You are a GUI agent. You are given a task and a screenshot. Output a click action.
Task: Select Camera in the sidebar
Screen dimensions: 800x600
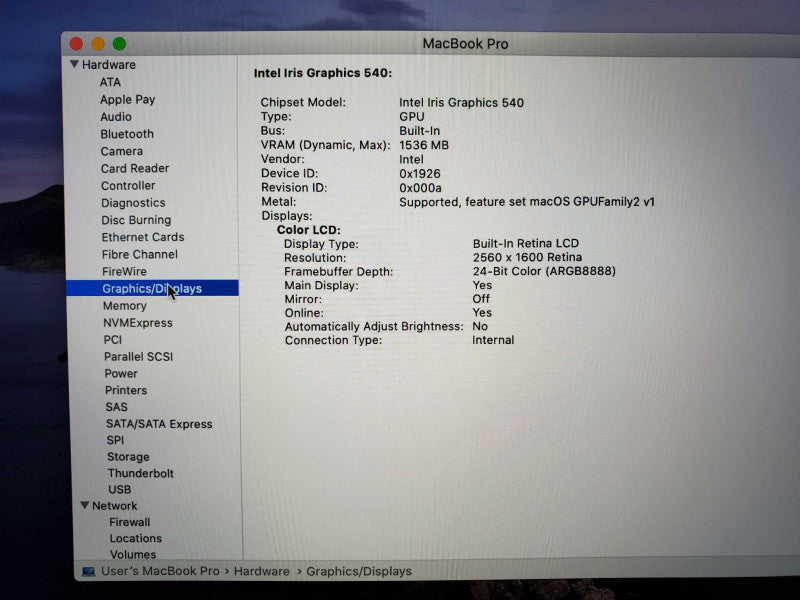click(x=121, y=152)
